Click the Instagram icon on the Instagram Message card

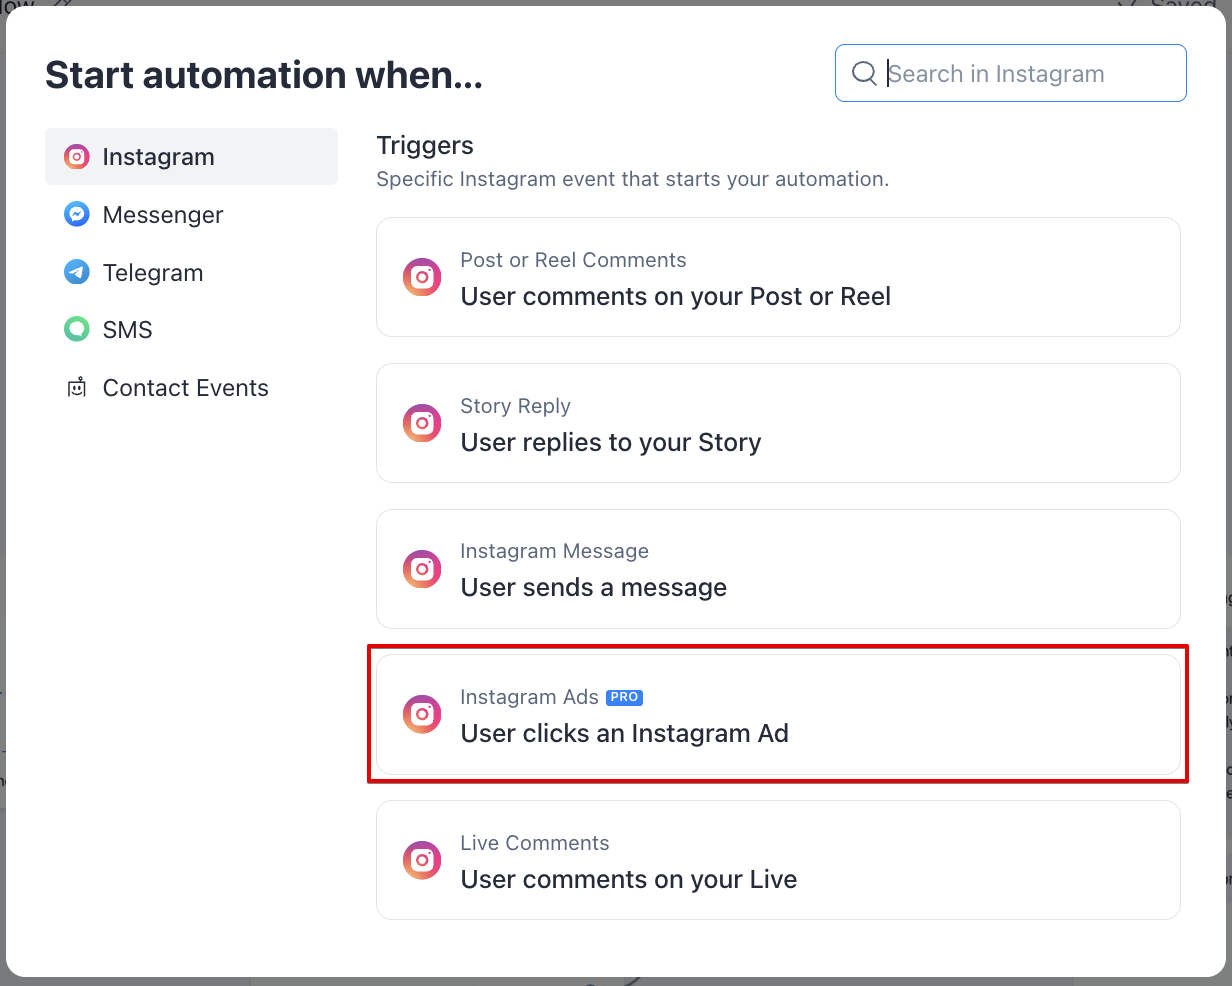422,569
